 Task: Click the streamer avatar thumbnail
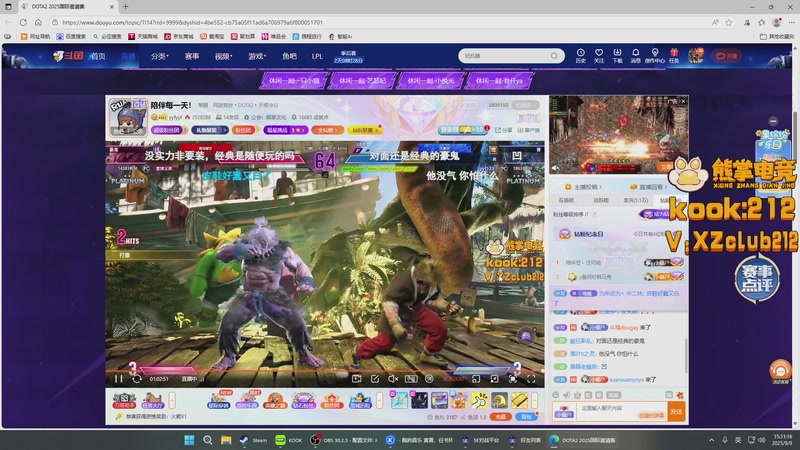pos(128,117)
